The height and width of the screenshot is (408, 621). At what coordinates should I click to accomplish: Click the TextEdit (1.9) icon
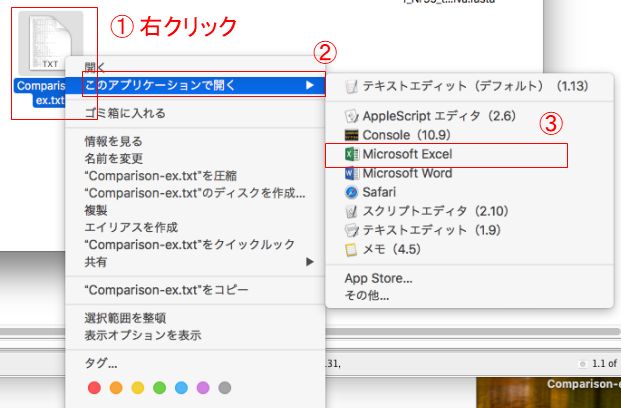click(351, 230)
